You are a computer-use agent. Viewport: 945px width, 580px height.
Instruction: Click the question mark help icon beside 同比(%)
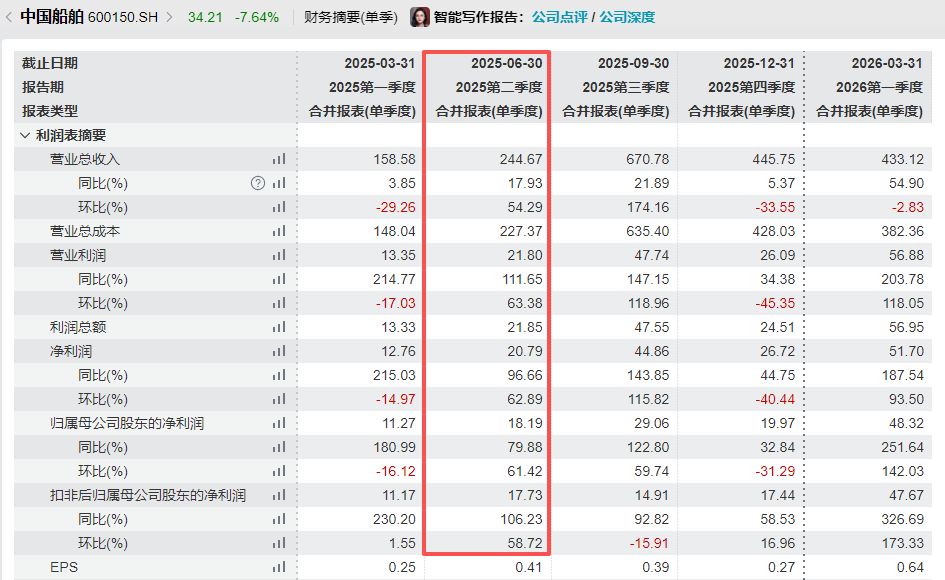click(258, 183)
